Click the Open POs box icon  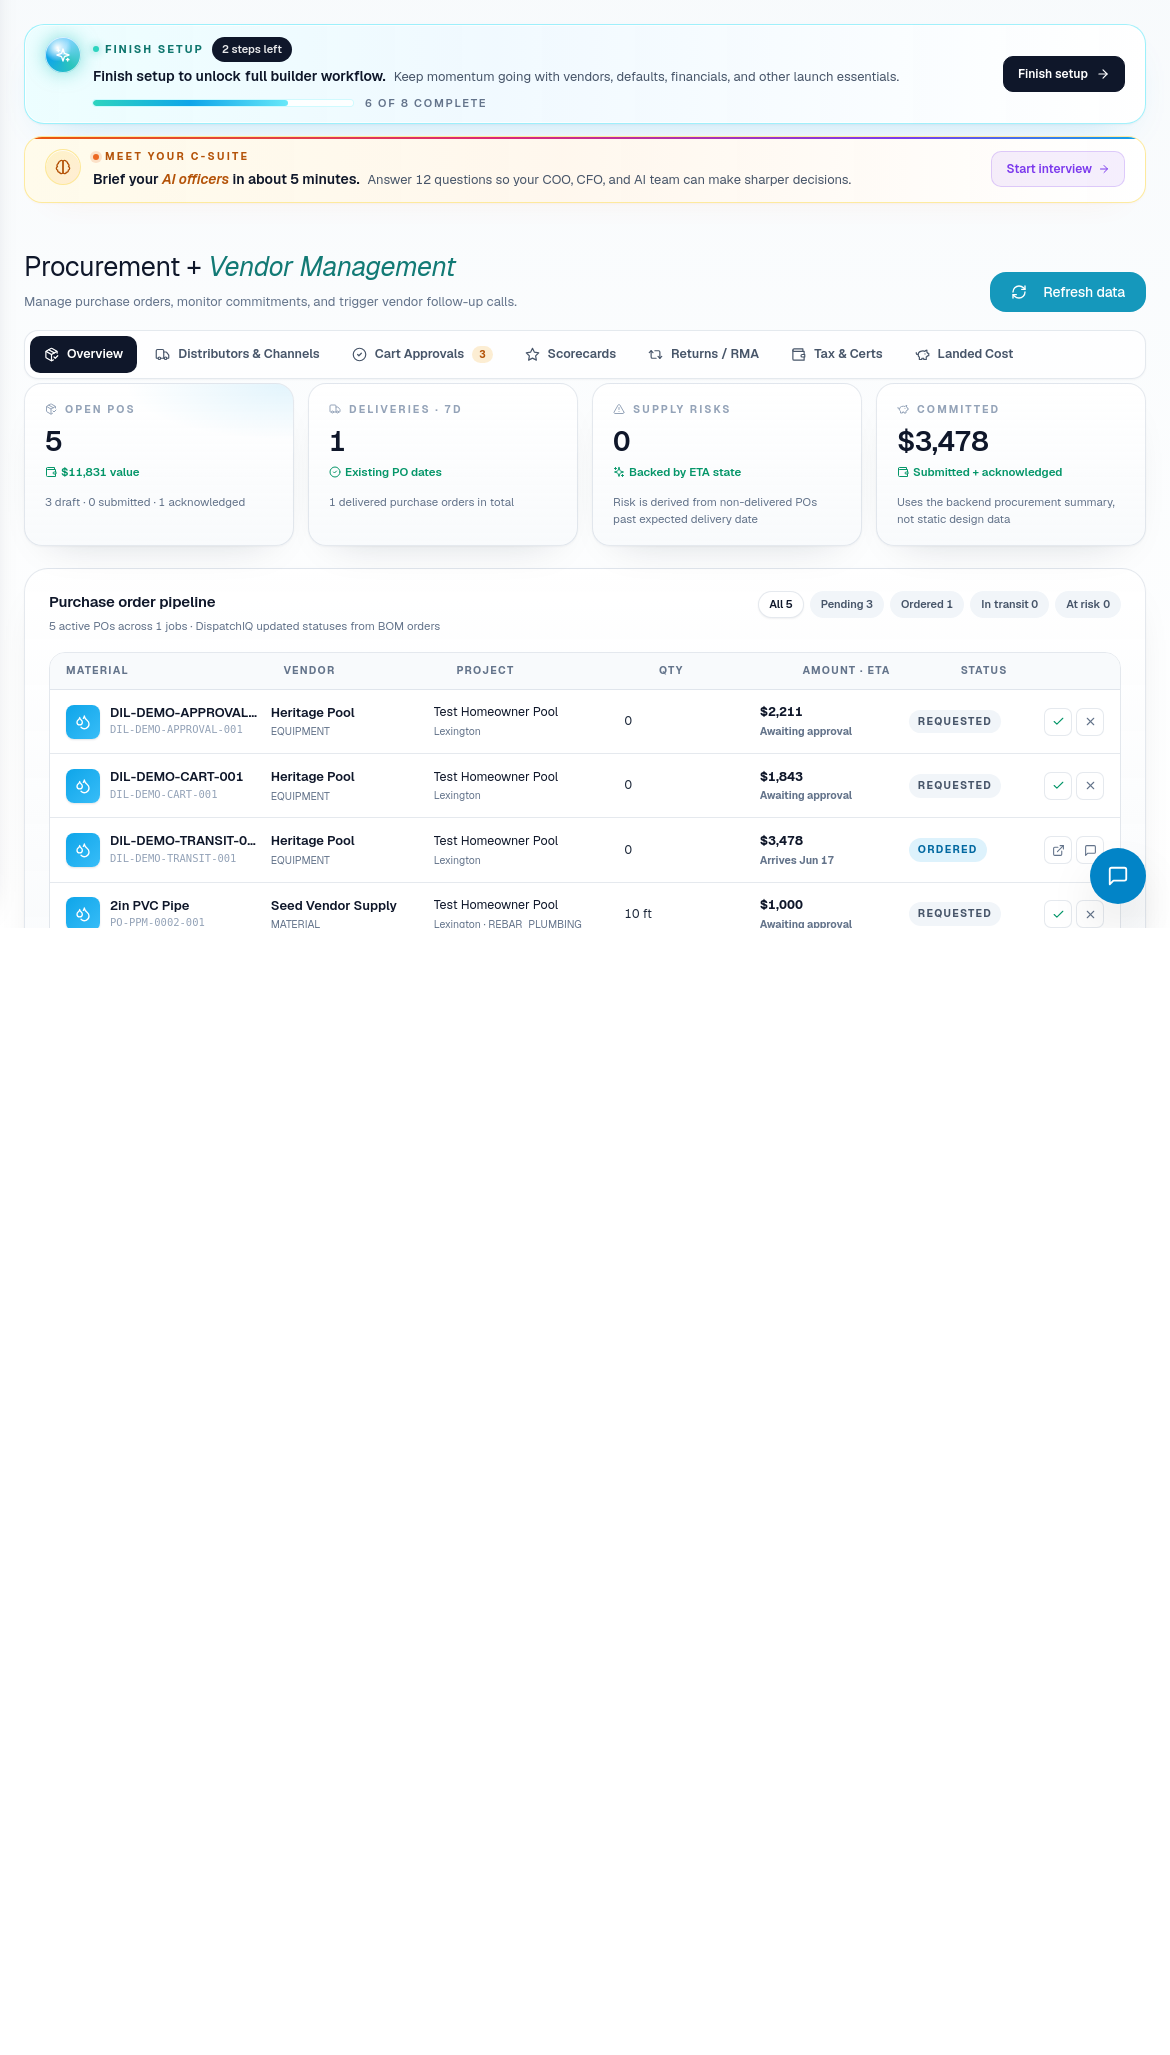click(x=51, y=409)
